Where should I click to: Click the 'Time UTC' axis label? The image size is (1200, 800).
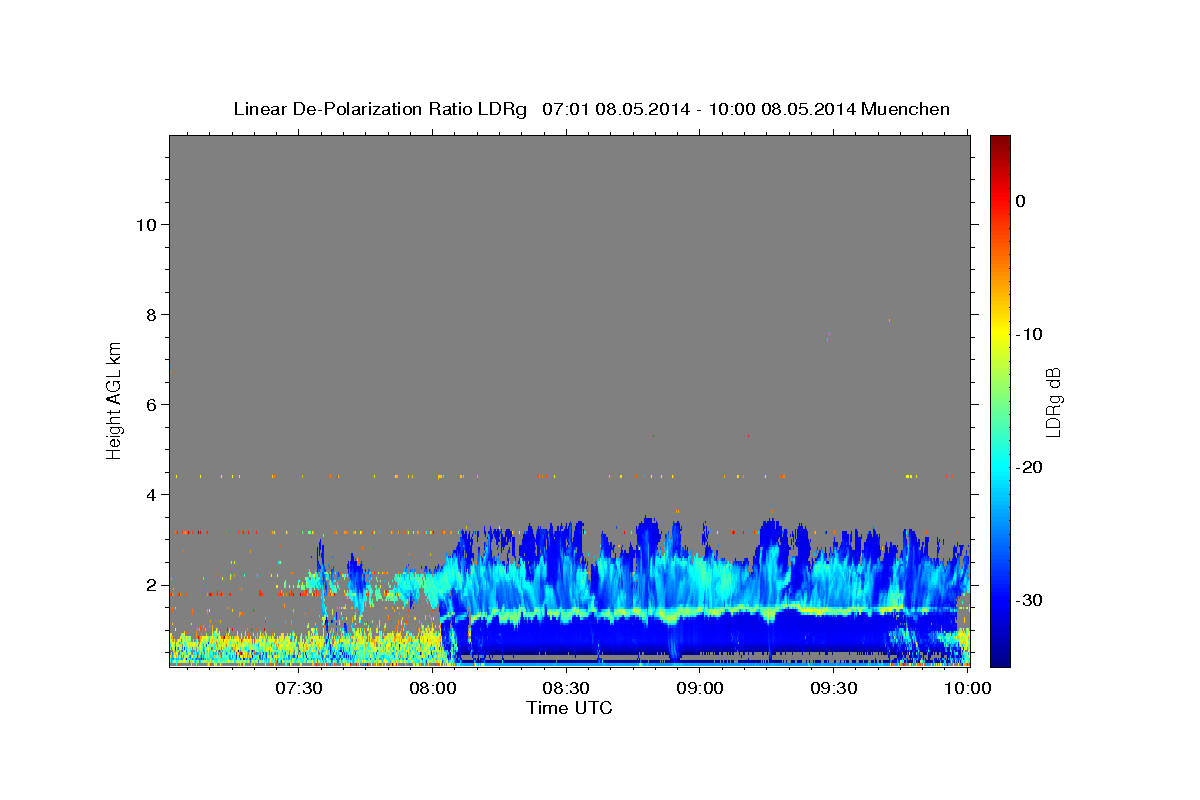[569, 708]
